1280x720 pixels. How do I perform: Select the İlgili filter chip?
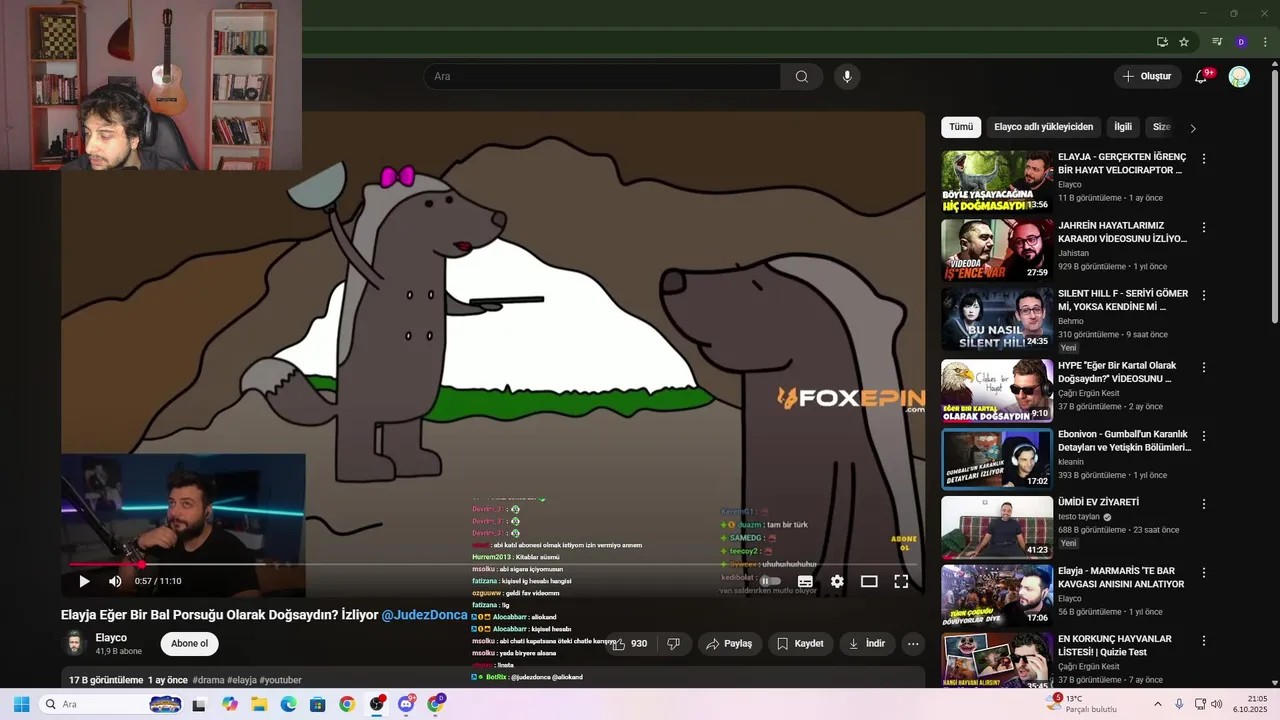point(1123,127)
